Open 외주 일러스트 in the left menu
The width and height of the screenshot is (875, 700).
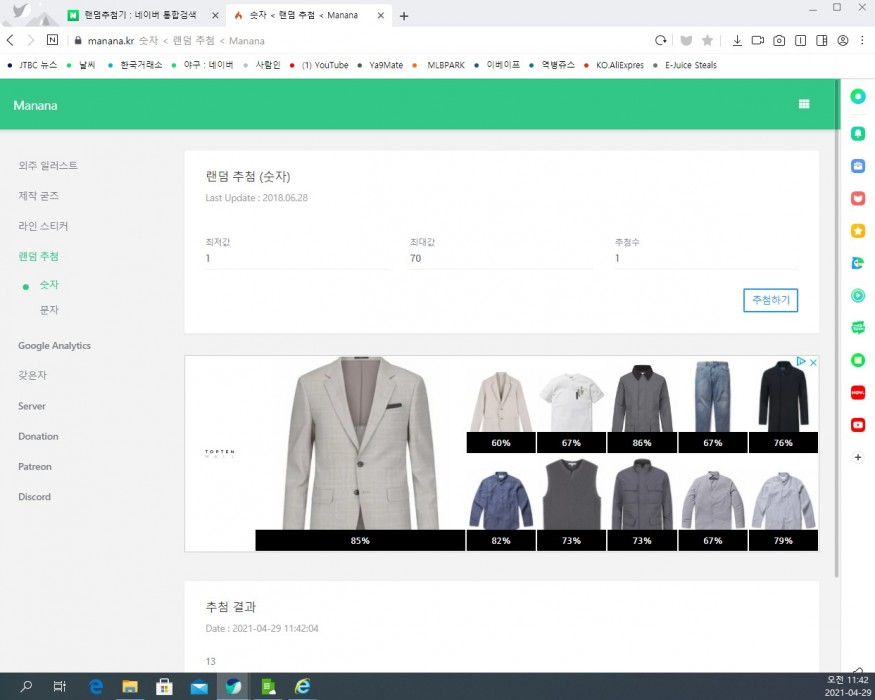tap(48, 165)
